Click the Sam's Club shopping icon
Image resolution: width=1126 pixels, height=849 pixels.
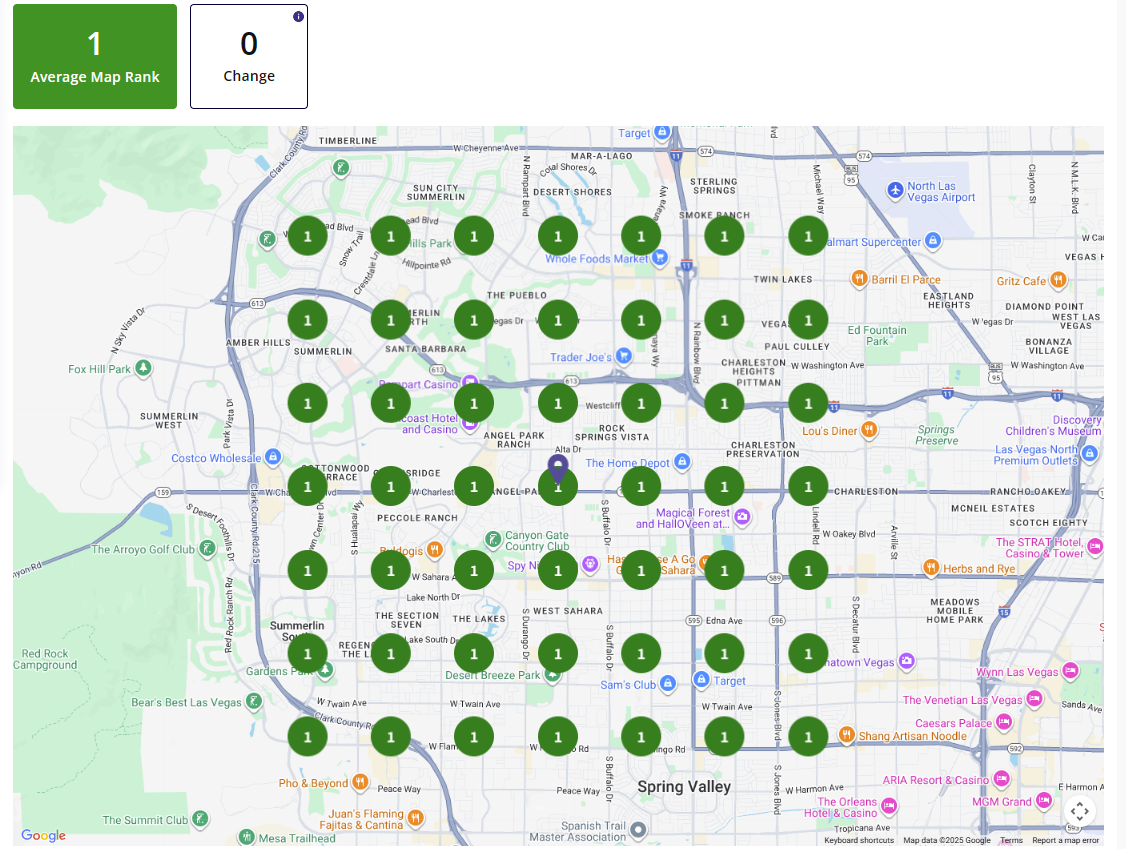[x=669, y=684]
